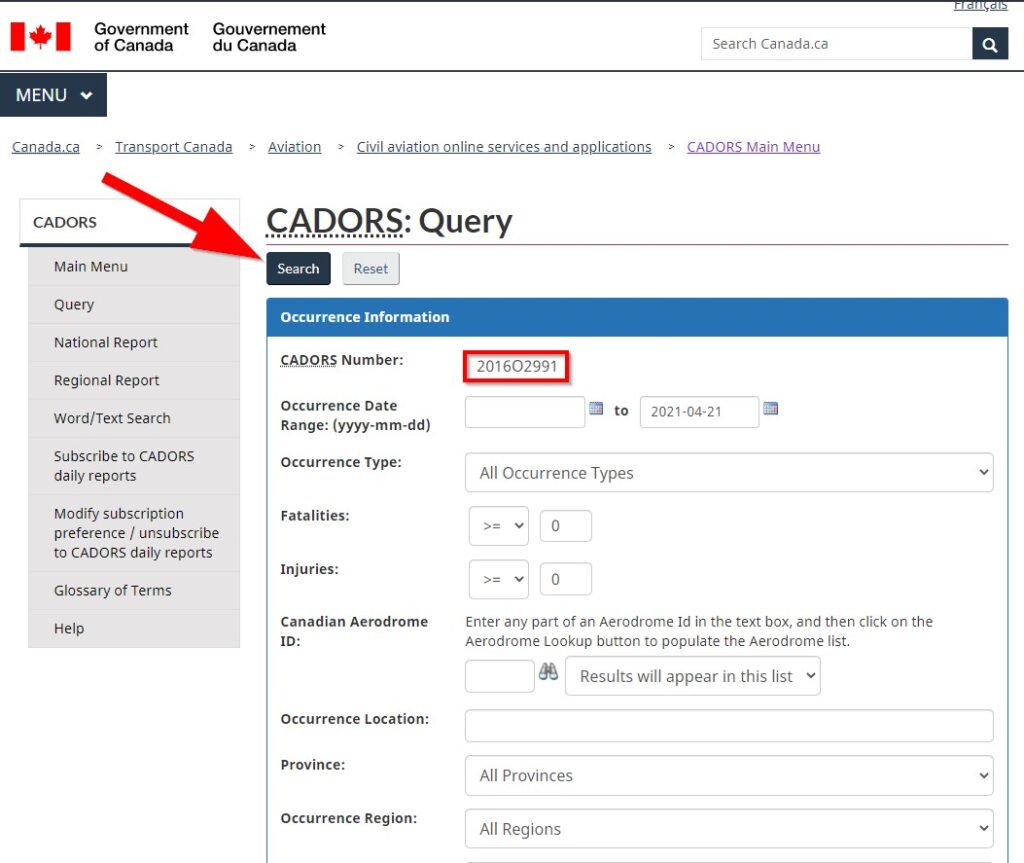The image size is (1024, 863).
Task: Click the Occurrence Information panel header
Action: pos(637,318)
